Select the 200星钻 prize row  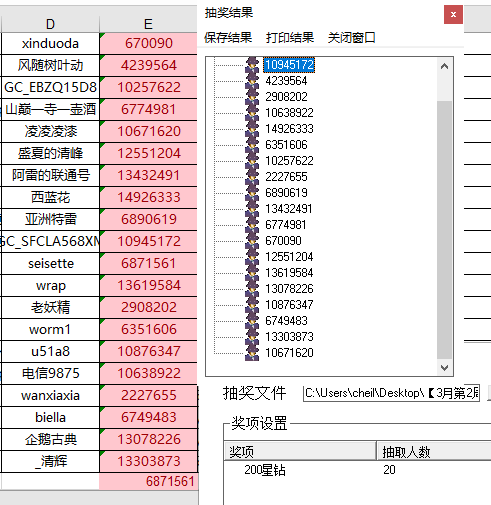pyautogui.click(x=357, y=470)
